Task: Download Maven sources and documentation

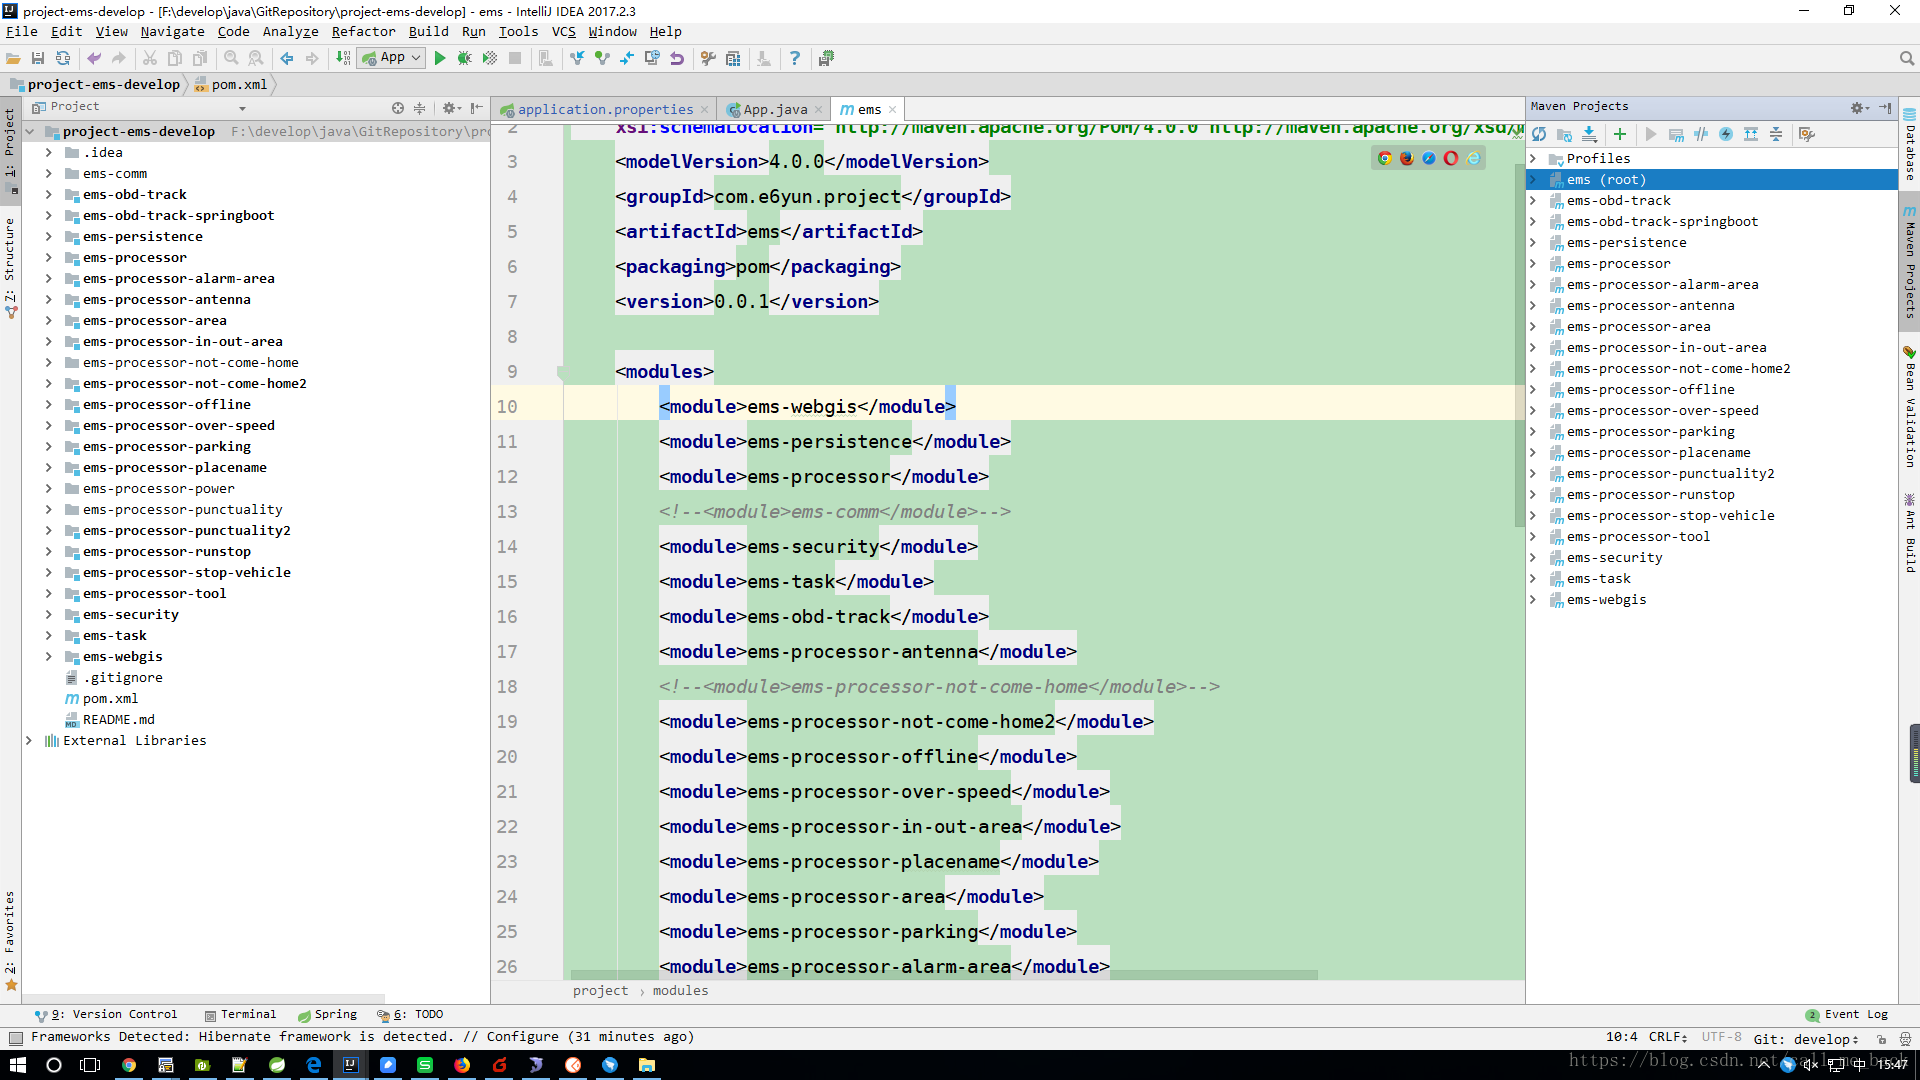Action: pos(1589,134)
